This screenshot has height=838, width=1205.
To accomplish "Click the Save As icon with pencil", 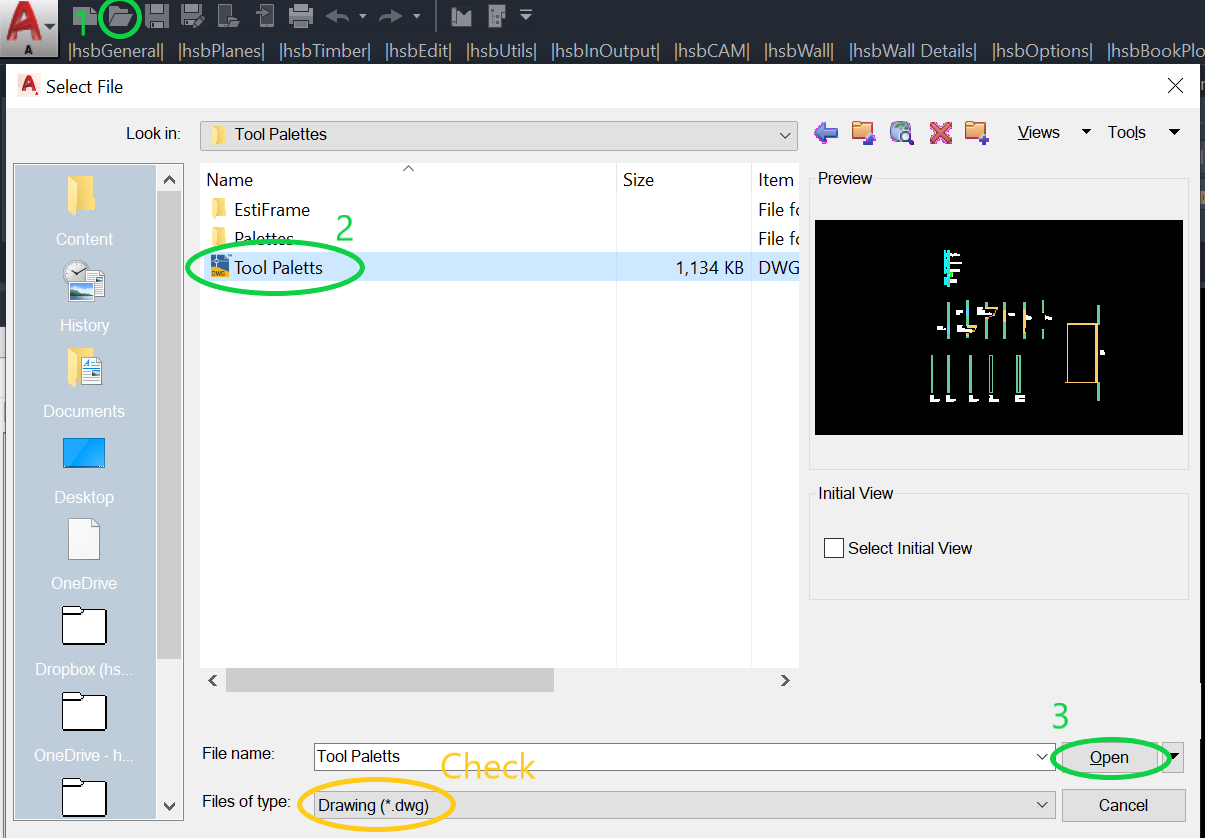I will pyautogui.click(x=192, y=15).
